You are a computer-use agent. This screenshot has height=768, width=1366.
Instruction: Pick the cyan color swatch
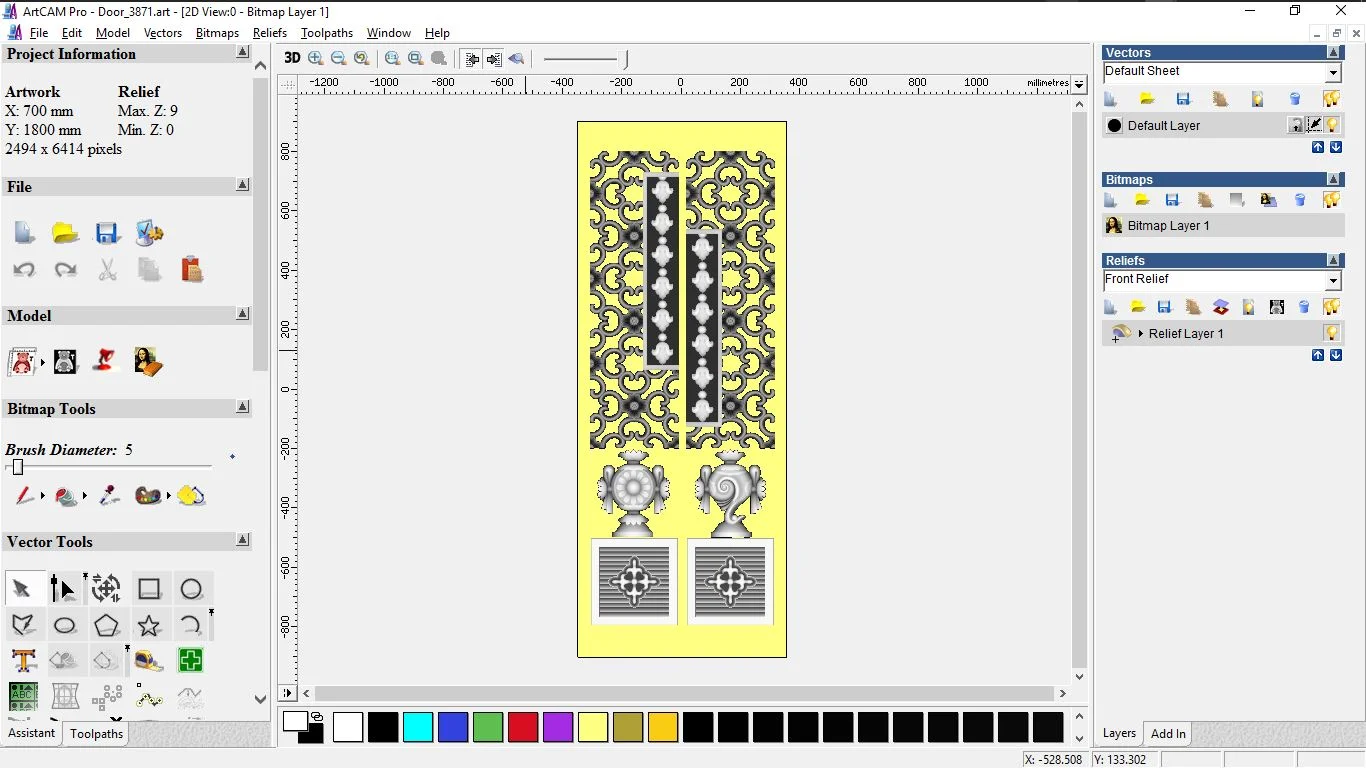click(418, 727)
